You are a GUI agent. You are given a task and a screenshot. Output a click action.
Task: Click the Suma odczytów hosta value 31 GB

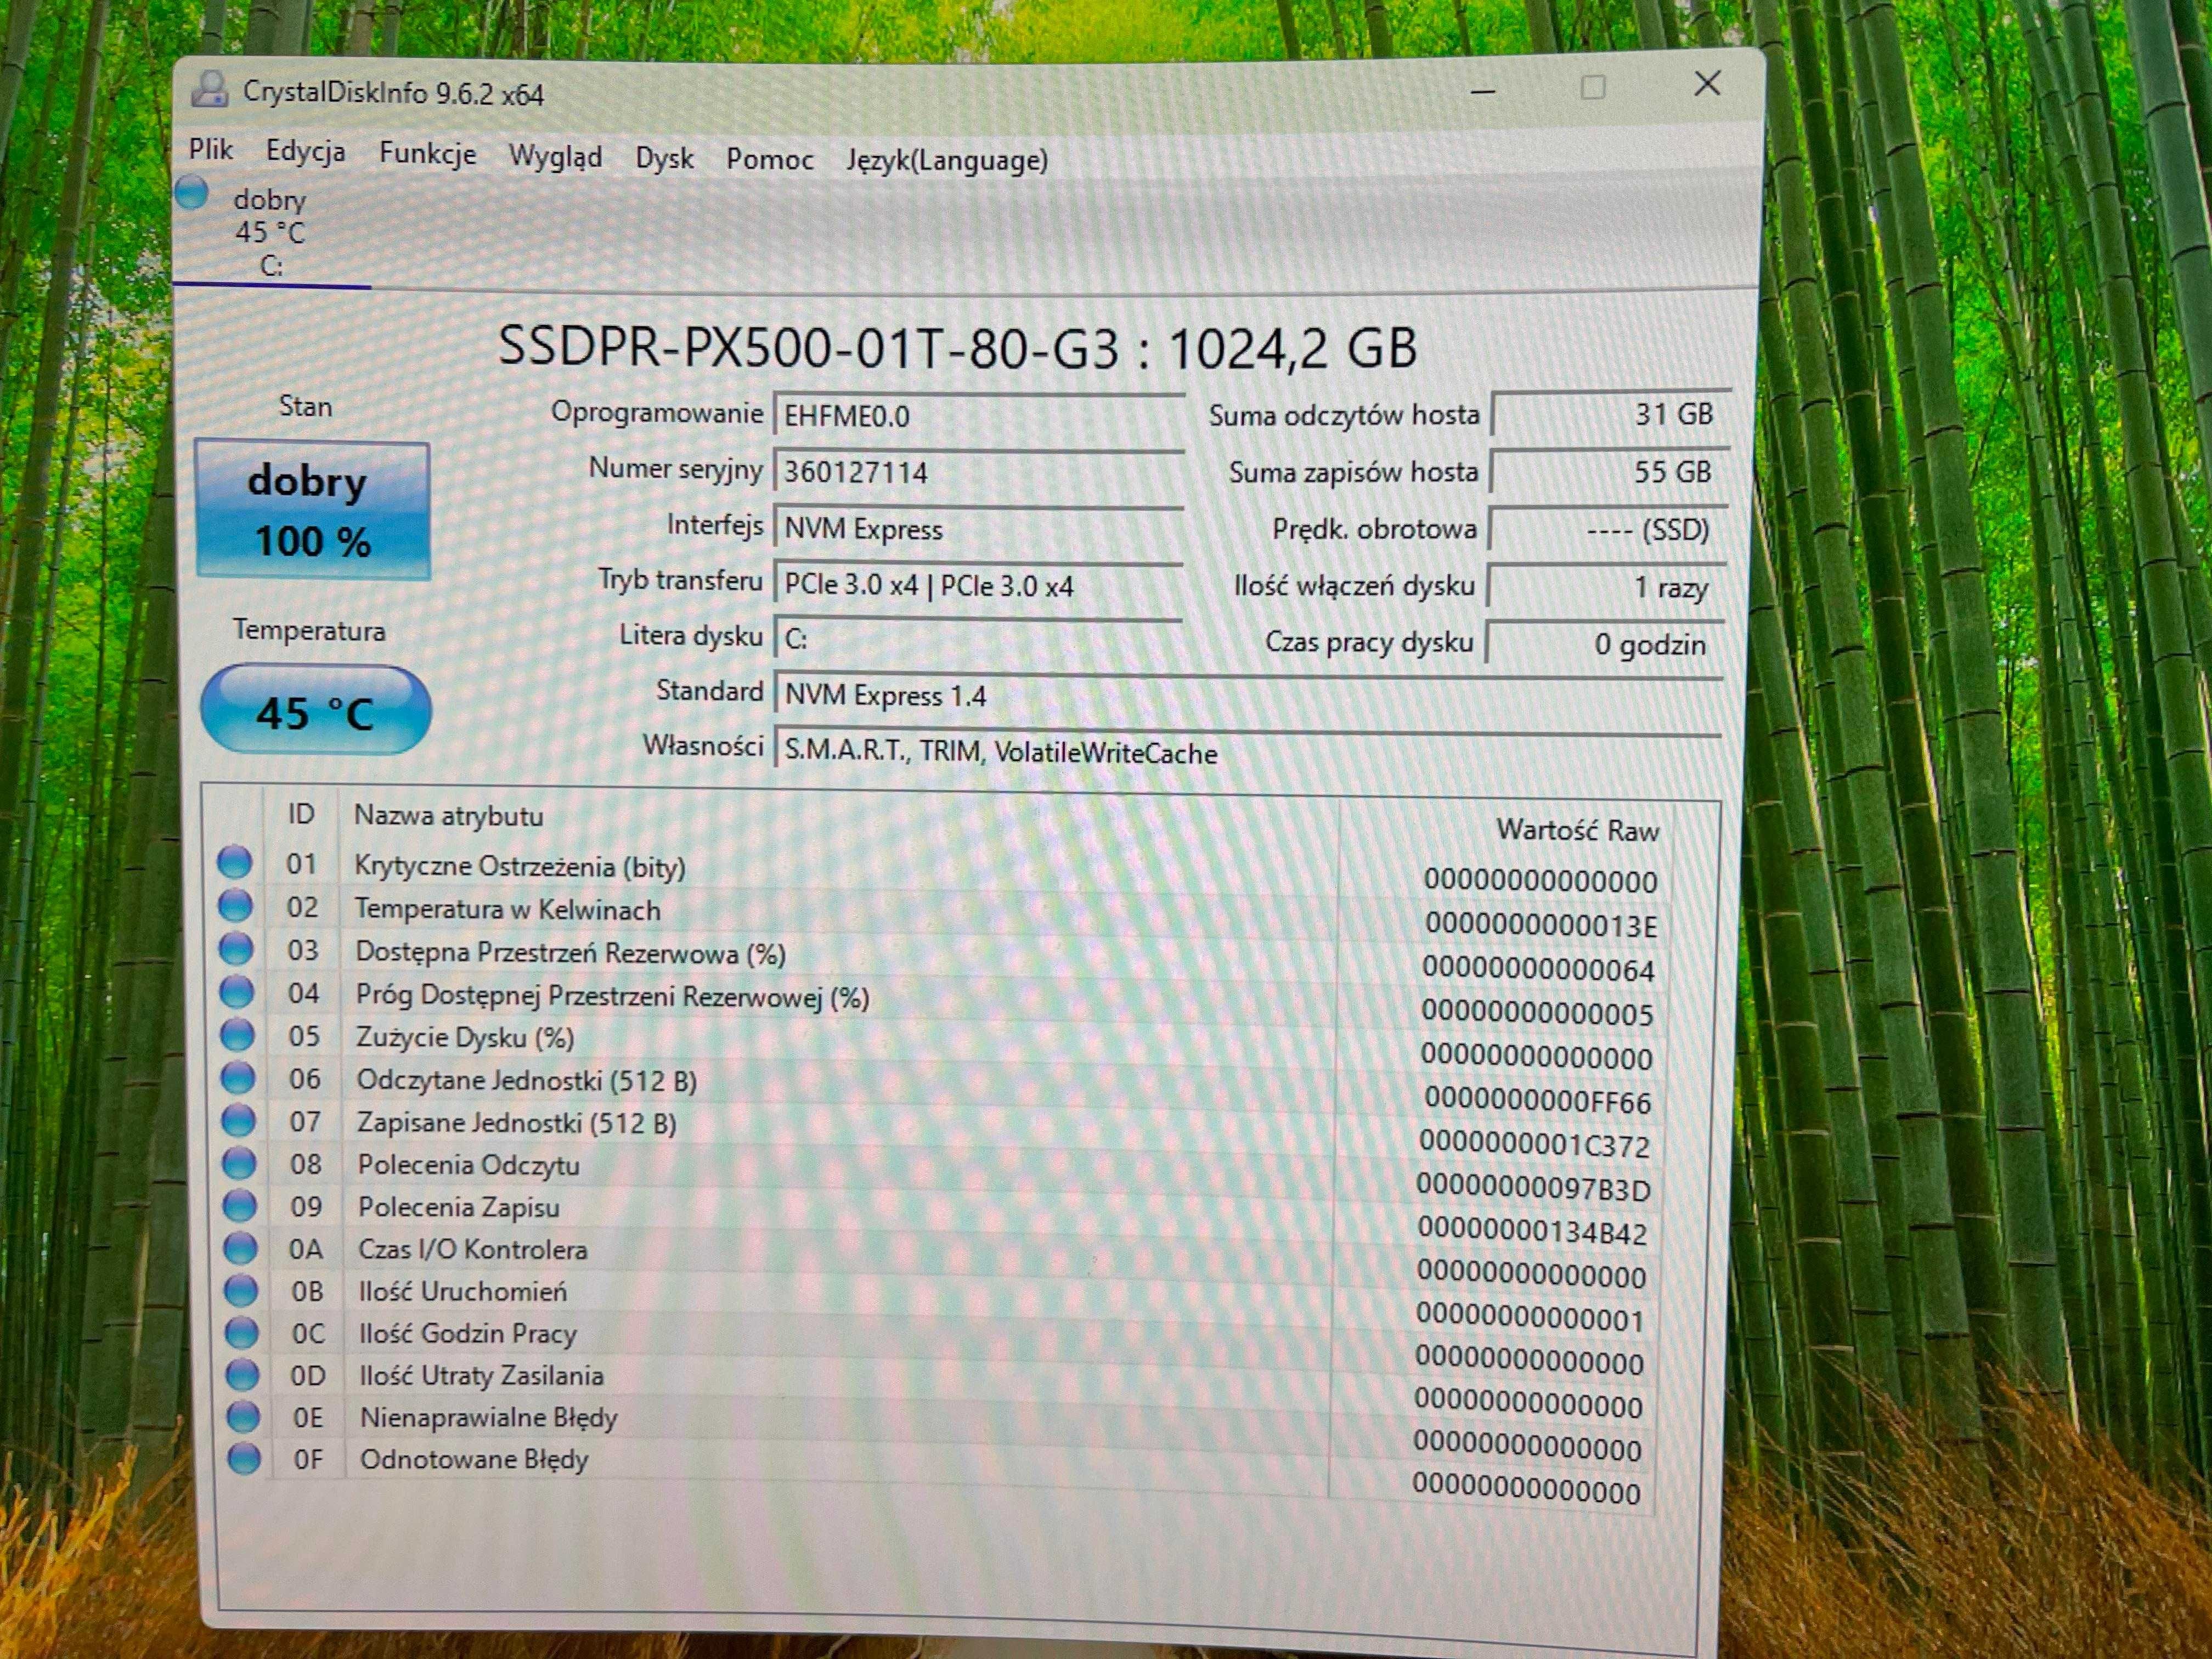(1610, 414)
